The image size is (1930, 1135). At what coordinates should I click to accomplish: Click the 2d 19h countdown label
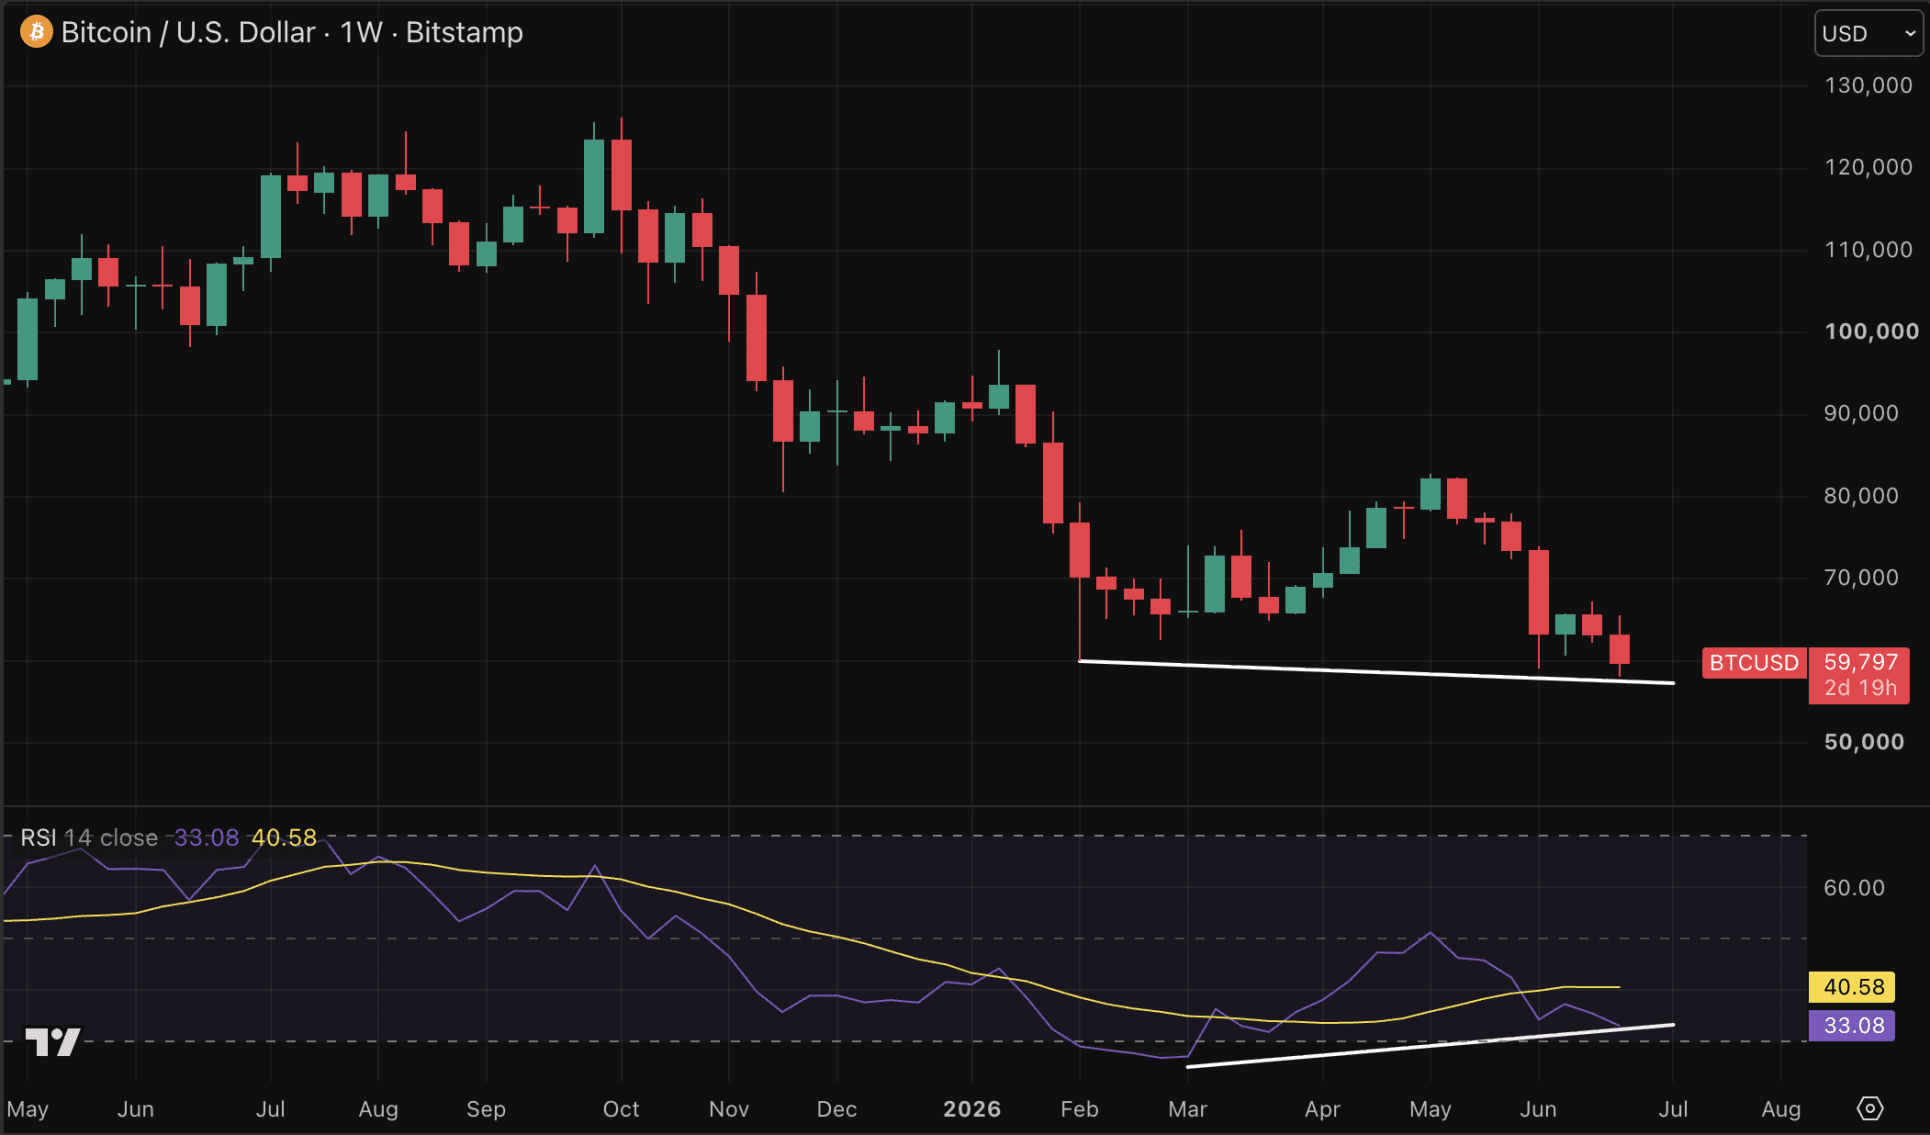coord(1860,688)
